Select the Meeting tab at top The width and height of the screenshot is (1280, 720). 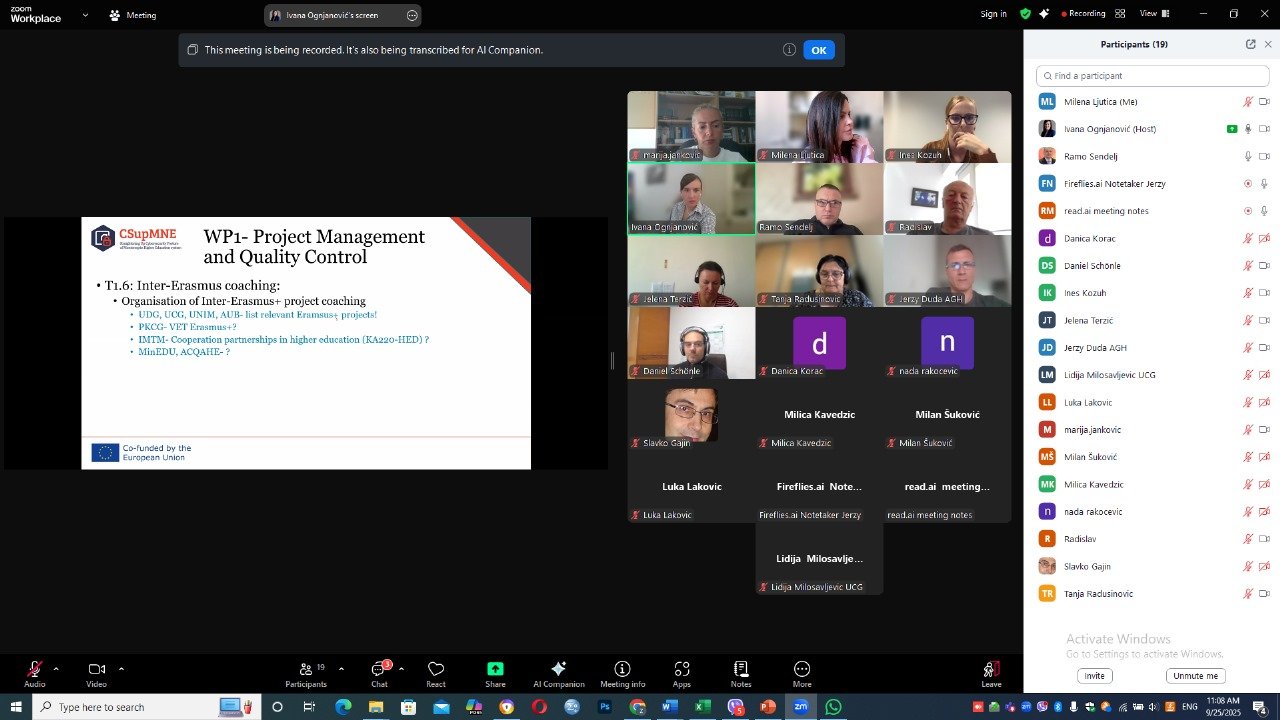[133, 15]
